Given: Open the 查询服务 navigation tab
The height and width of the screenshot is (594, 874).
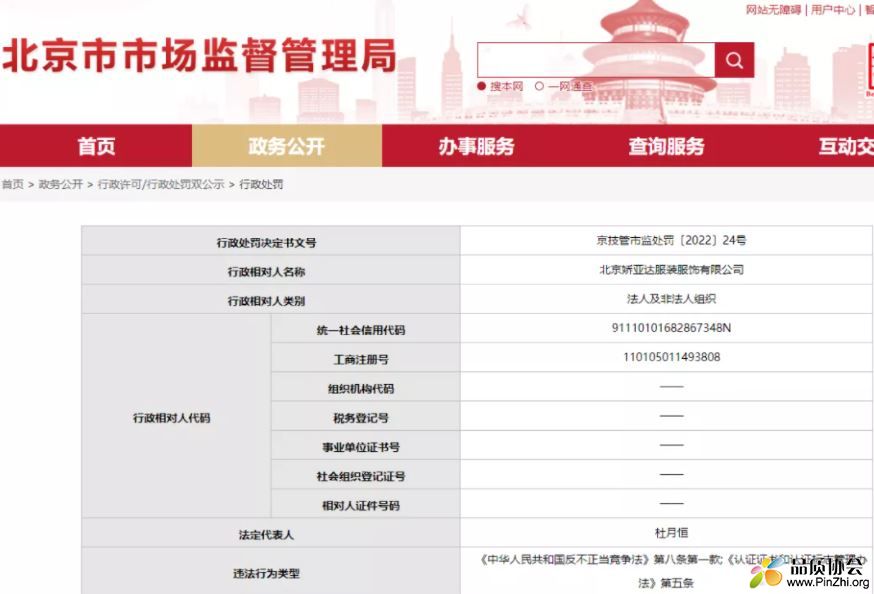Looking at the screenshot, I should 667,146.
